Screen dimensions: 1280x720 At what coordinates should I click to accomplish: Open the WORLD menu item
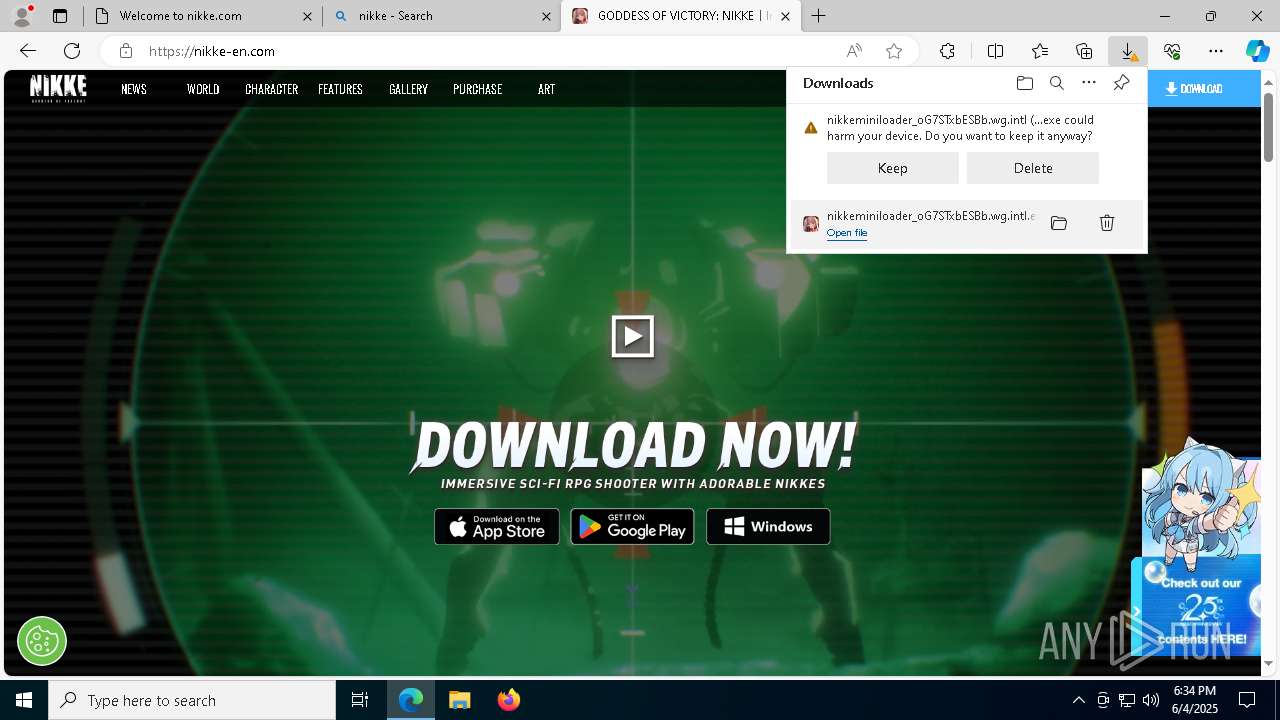pyautogui.click(x=203, y=89)
